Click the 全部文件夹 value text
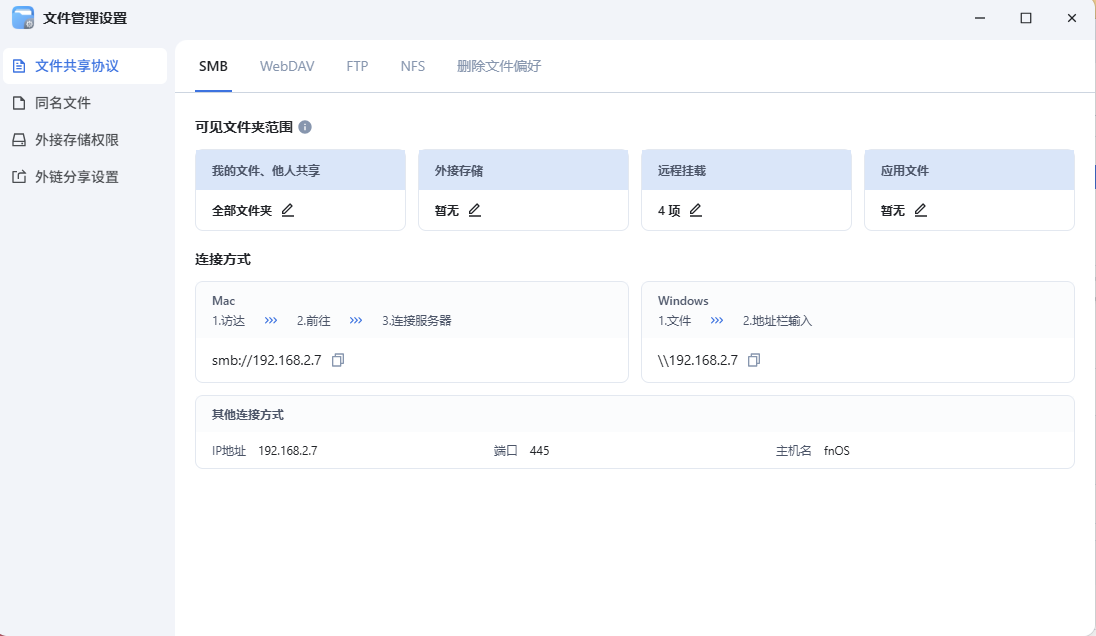Screen dimensions: 1096x636 [242, 210]
